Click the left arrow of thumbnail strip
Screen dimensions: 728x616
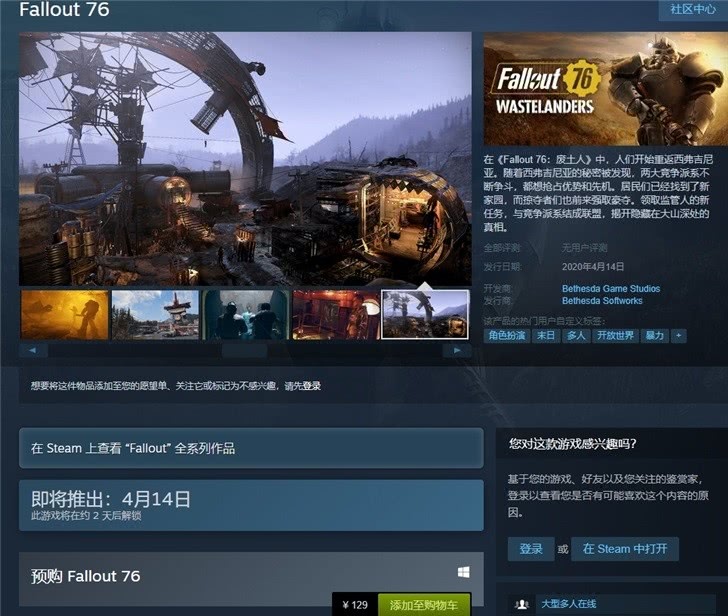[x=33, y=351]
